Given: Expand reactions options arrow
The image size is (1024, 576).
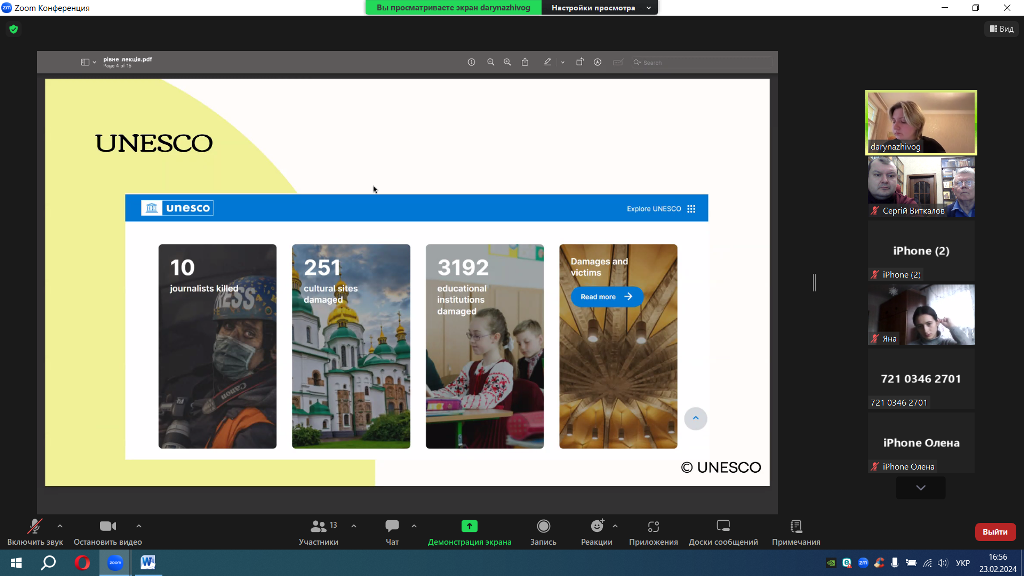Looking at the screenshot, I should point(615,526).
